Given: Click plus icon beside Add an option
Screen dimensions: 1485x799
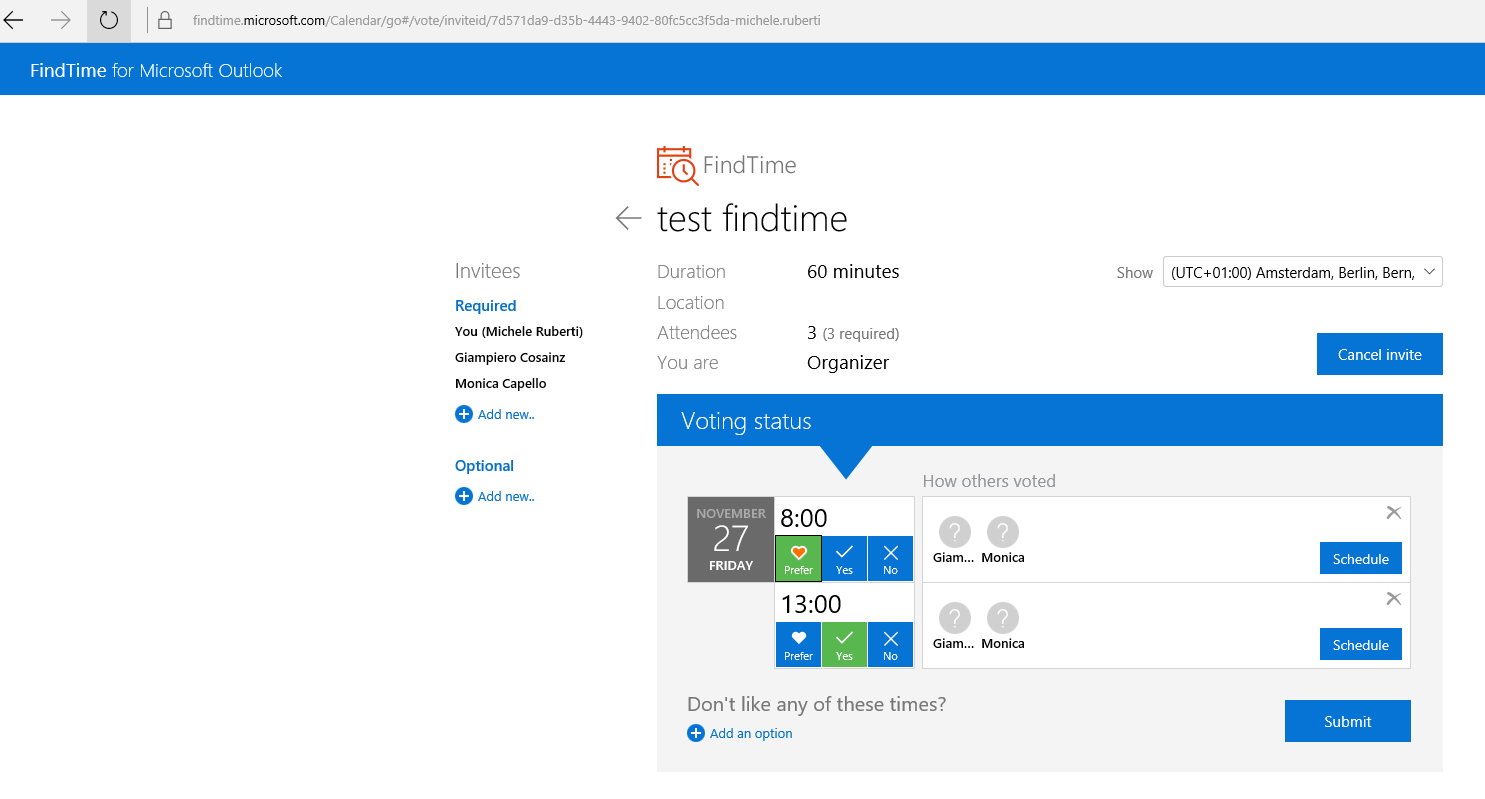Looking at the screenshot, I should (696, 733).
